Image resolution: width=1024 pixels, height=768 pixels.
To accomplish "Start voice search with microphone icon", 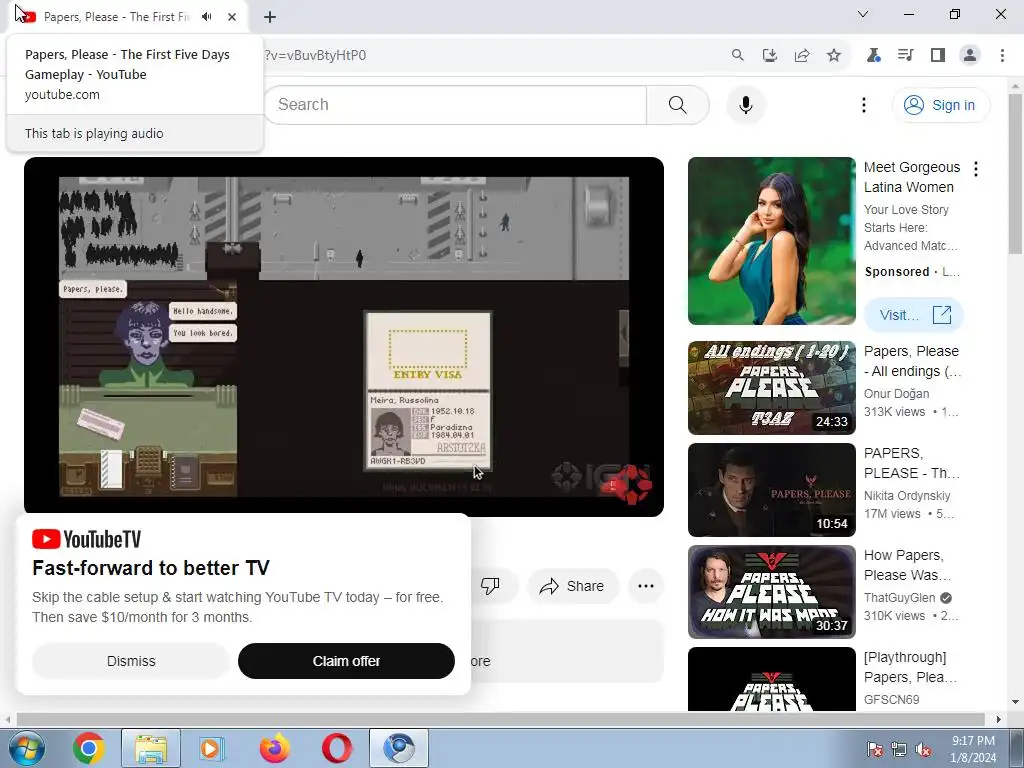I will tap(745, 104).
